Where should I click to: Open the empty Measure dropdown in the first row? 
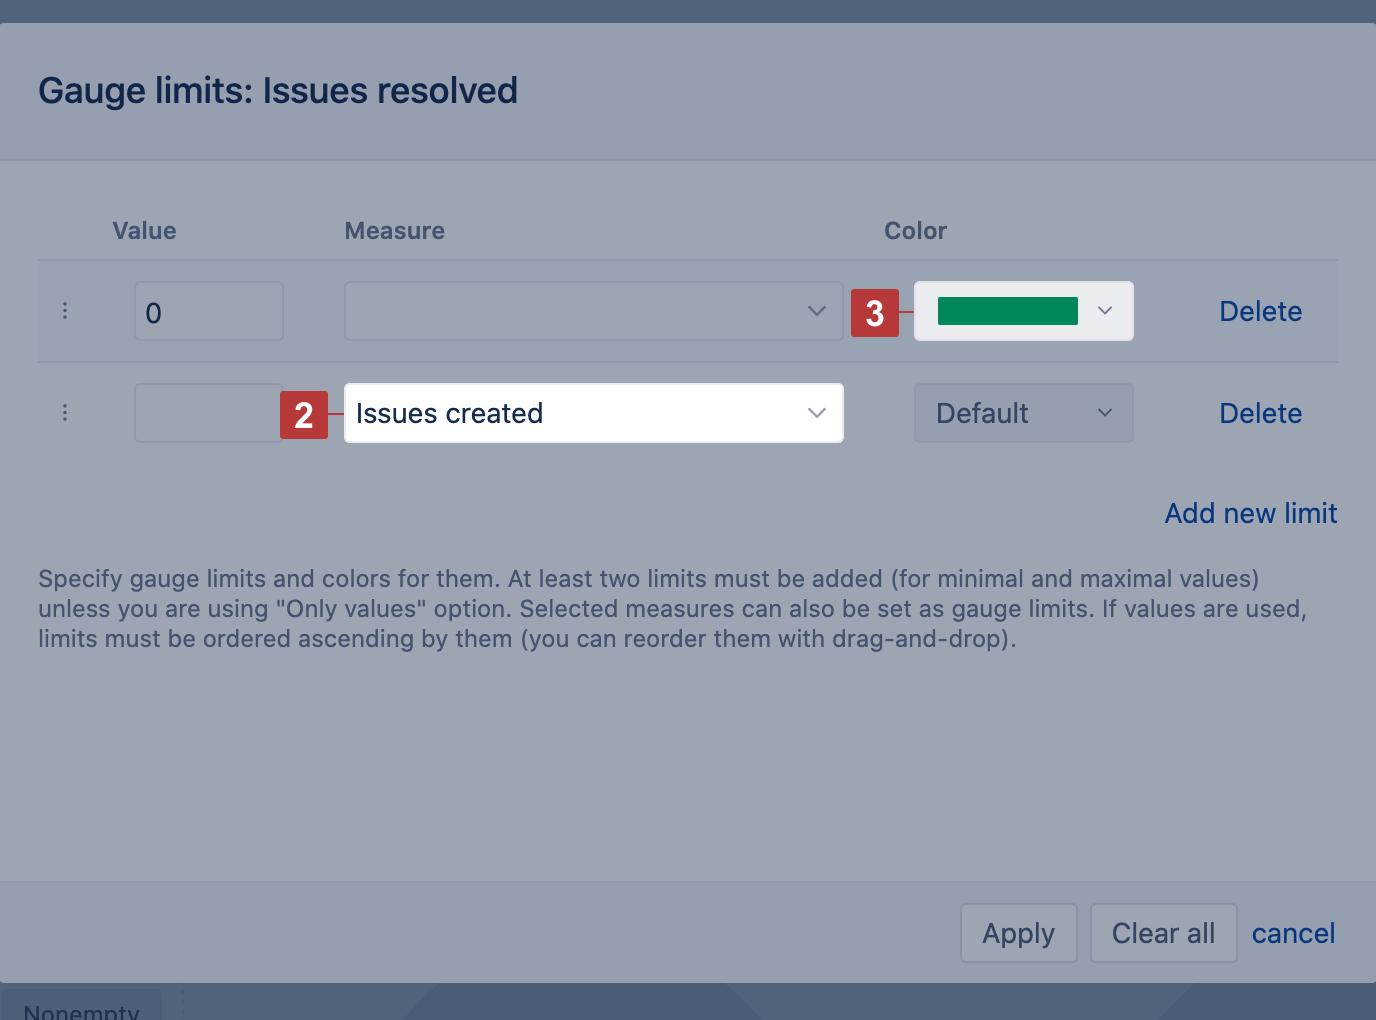pos(594,311)
